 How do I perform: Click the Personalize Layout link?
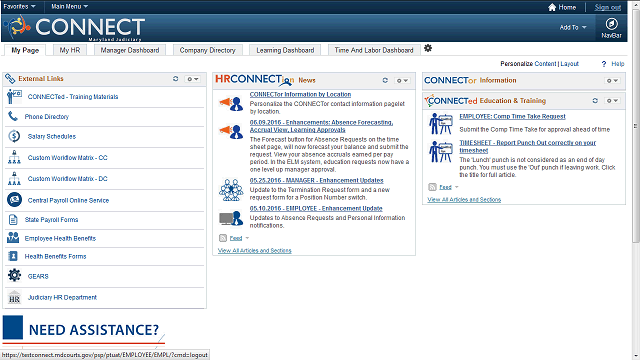pyautogui.click(x=569, y=64)
